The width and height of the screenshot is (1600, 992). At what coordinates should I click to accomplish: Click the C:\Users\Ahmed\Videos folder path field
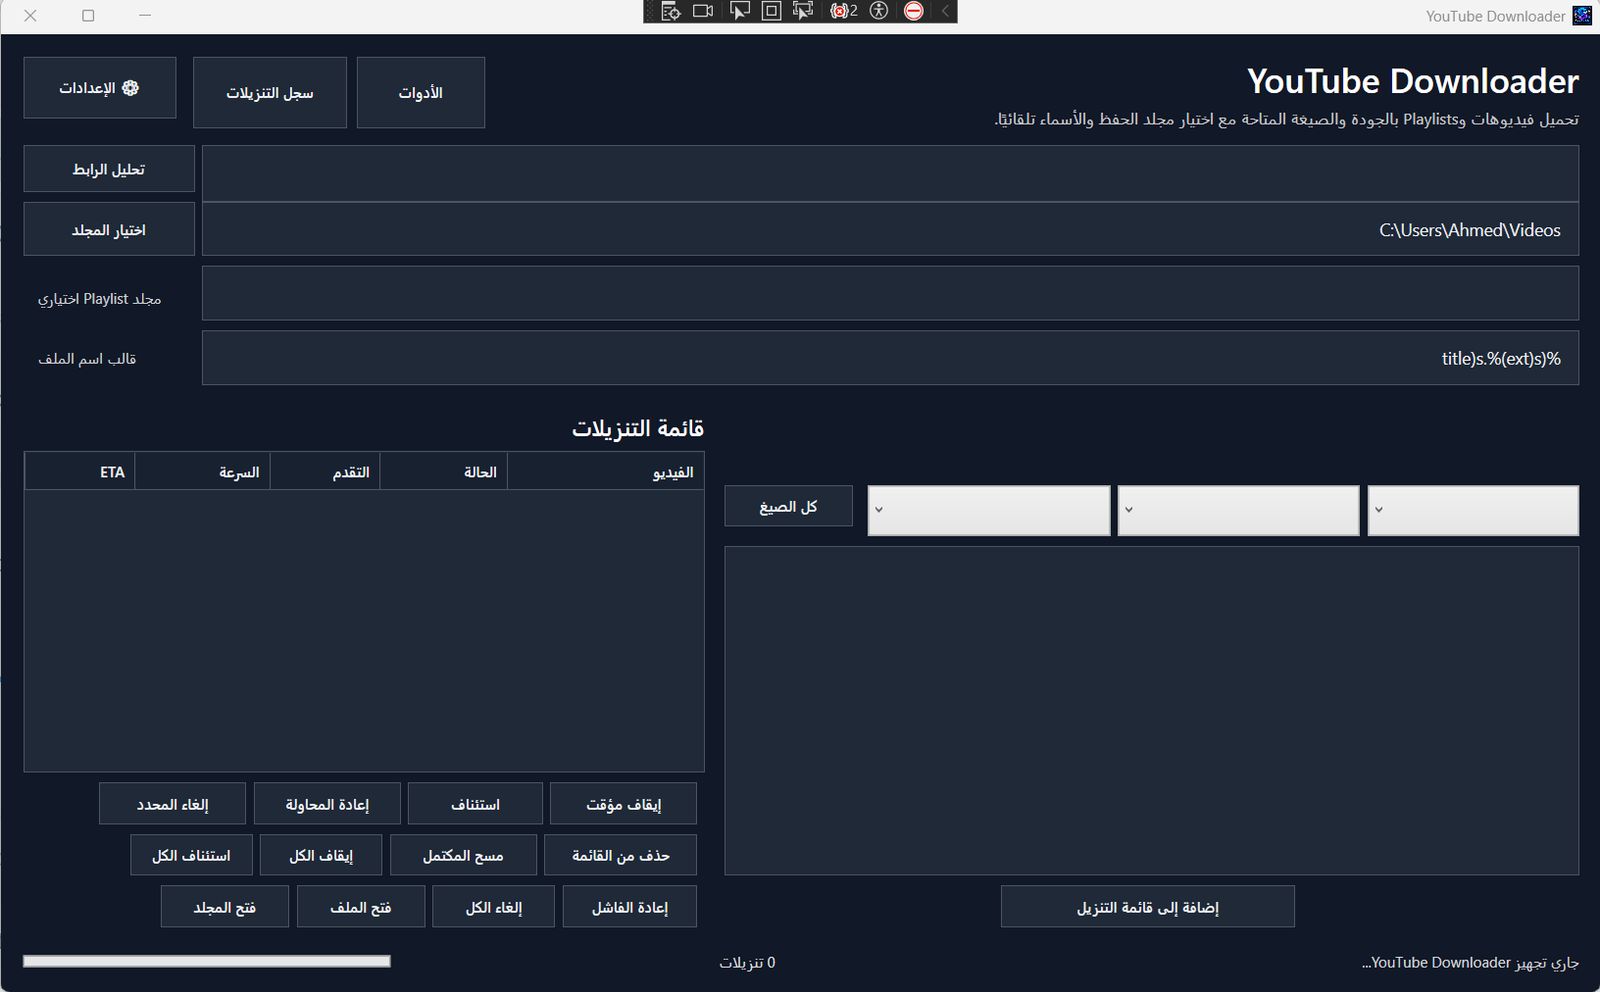point(890,230)
